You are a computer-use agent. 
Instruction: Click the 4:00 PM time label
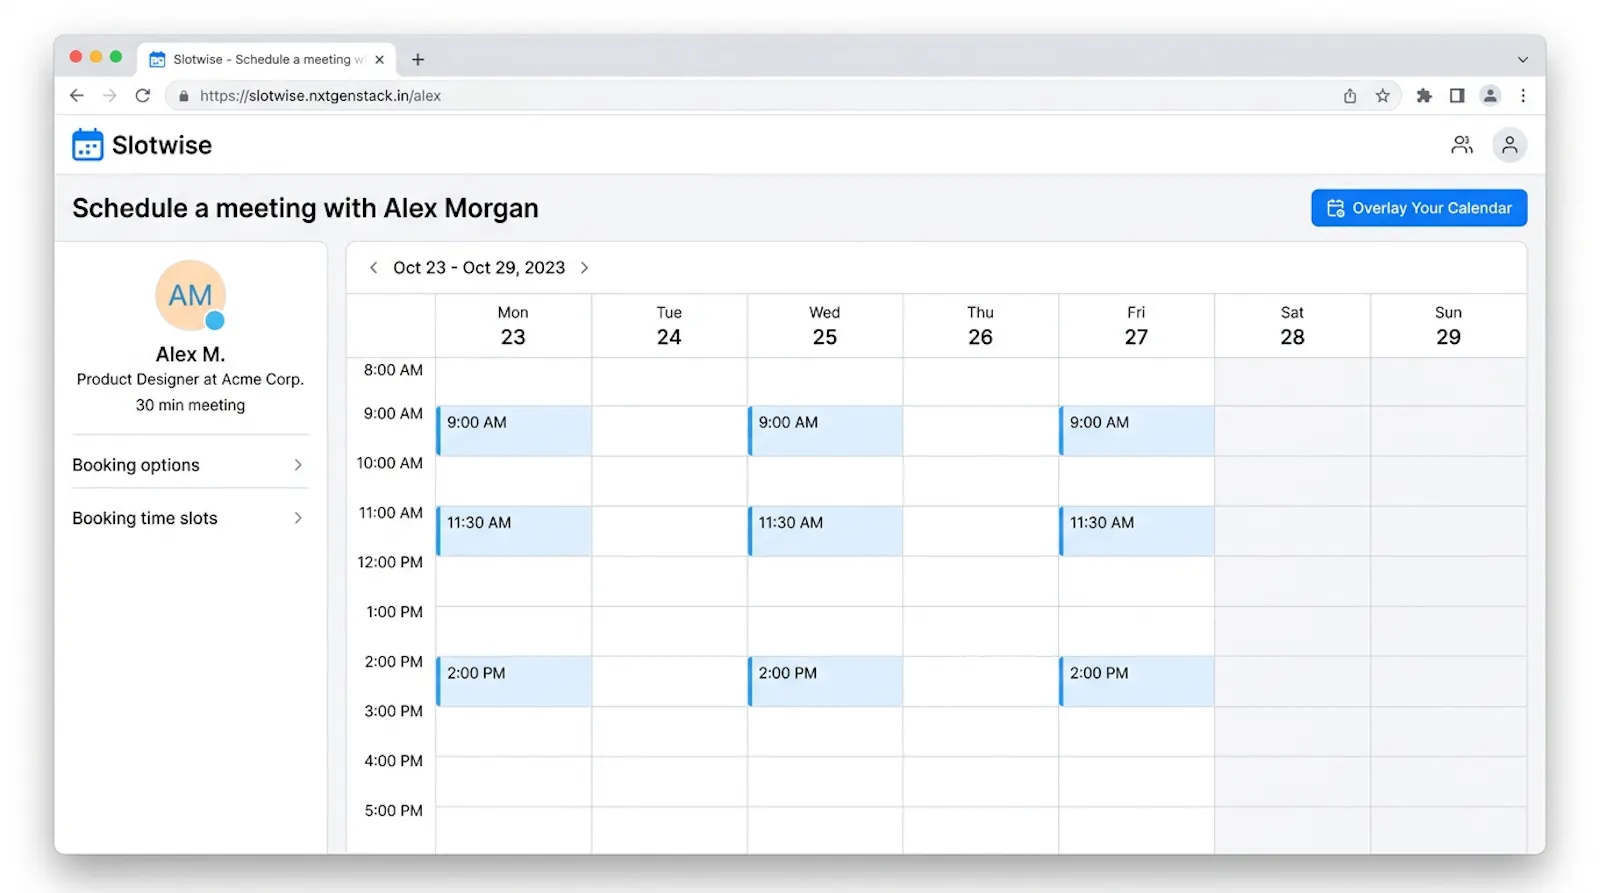393,761
